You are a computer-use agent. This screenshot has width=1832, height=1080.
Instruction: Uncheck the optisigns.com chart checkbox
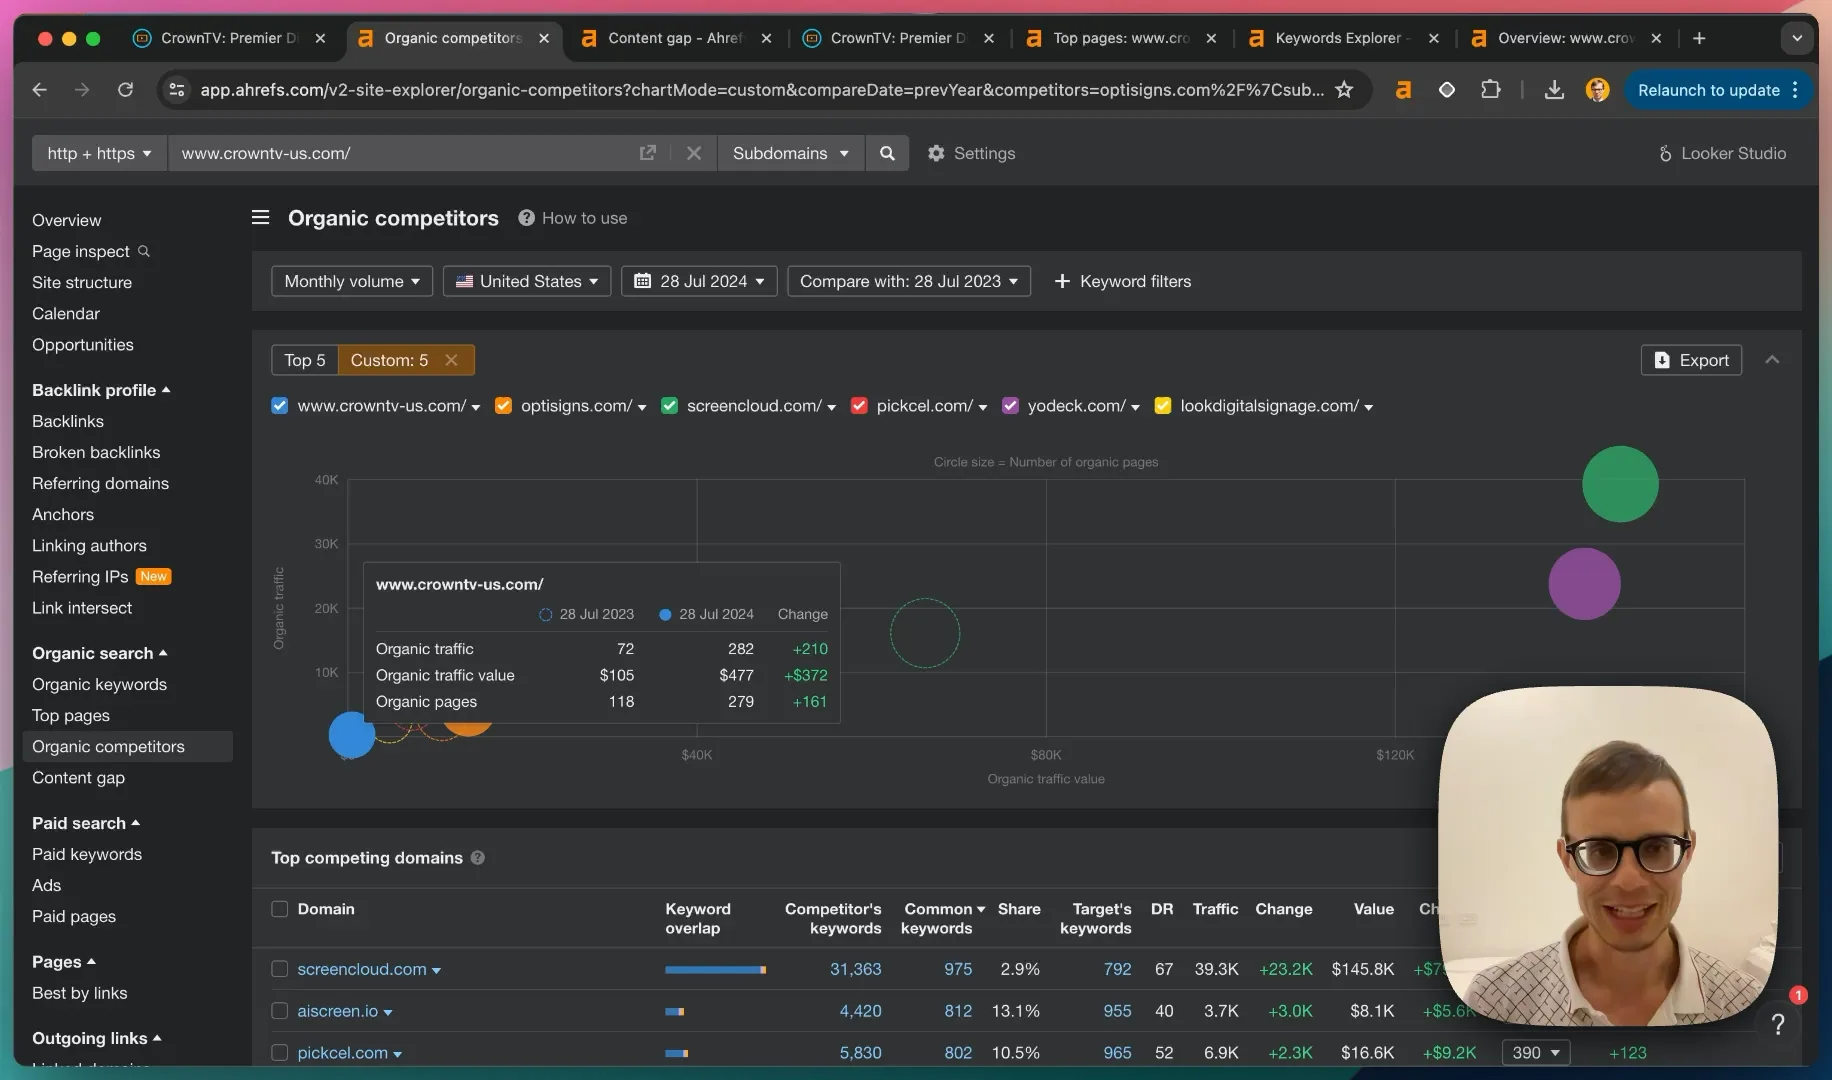point(504,405)
